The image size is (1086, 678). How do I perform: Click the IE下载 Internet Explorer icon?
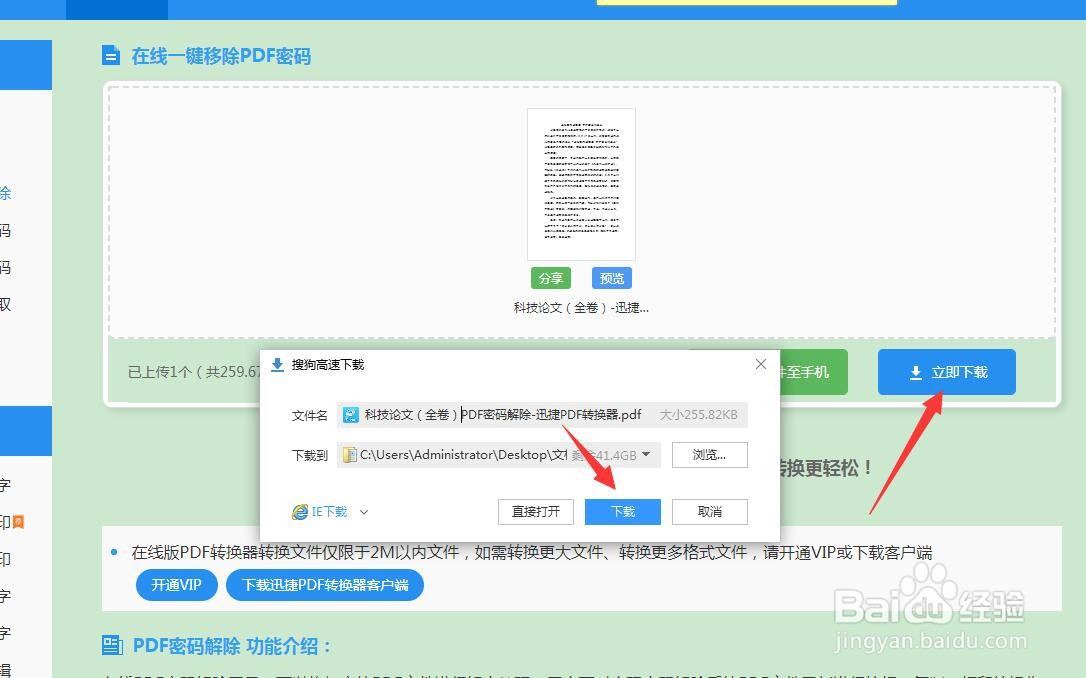tap(300, 512)
